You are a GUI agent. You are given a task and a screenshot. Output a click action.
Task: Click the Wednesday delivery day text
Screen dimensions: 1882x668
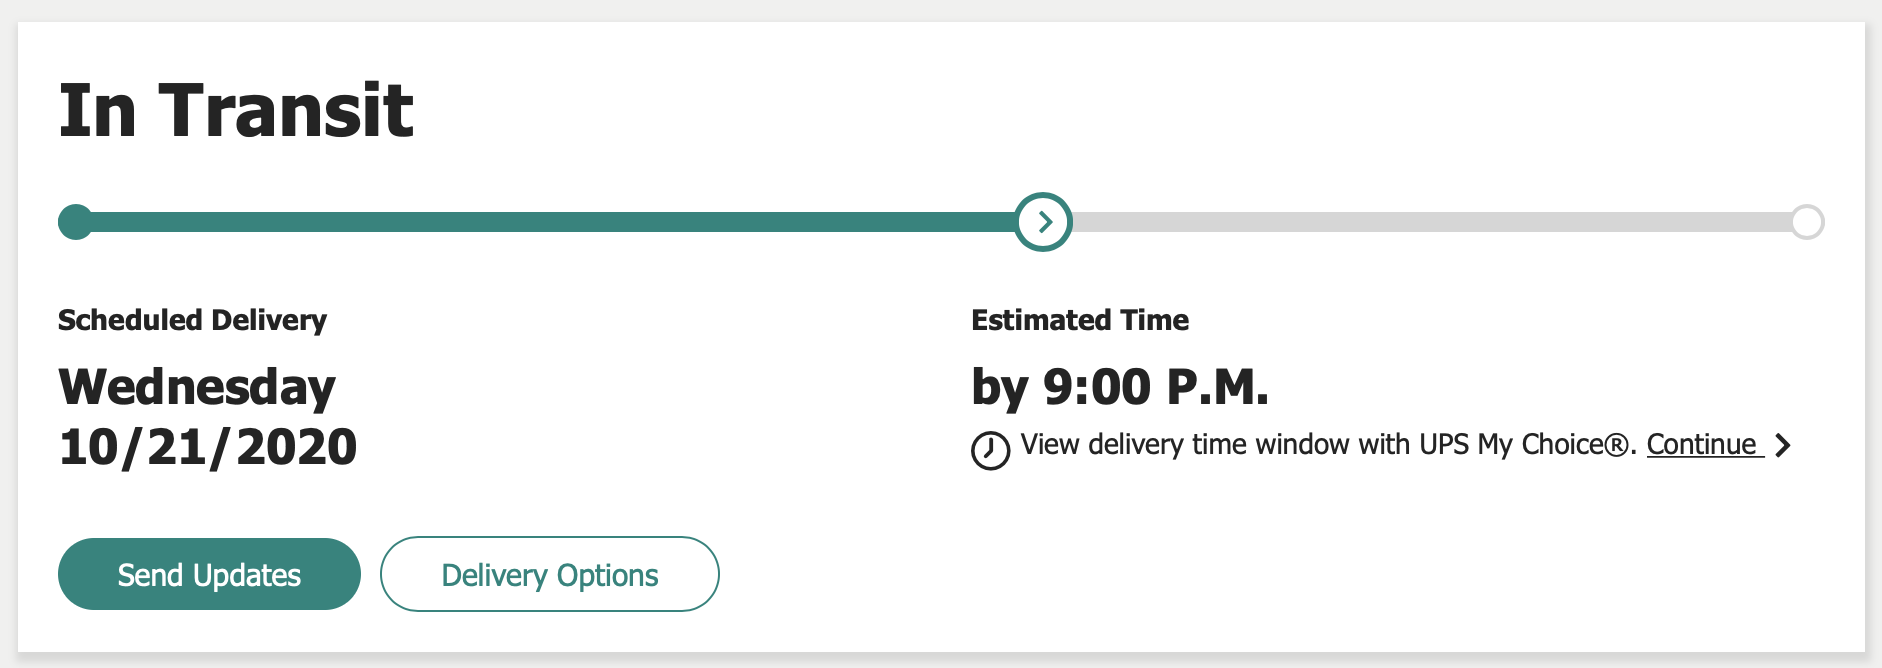(x=197, y=387)
